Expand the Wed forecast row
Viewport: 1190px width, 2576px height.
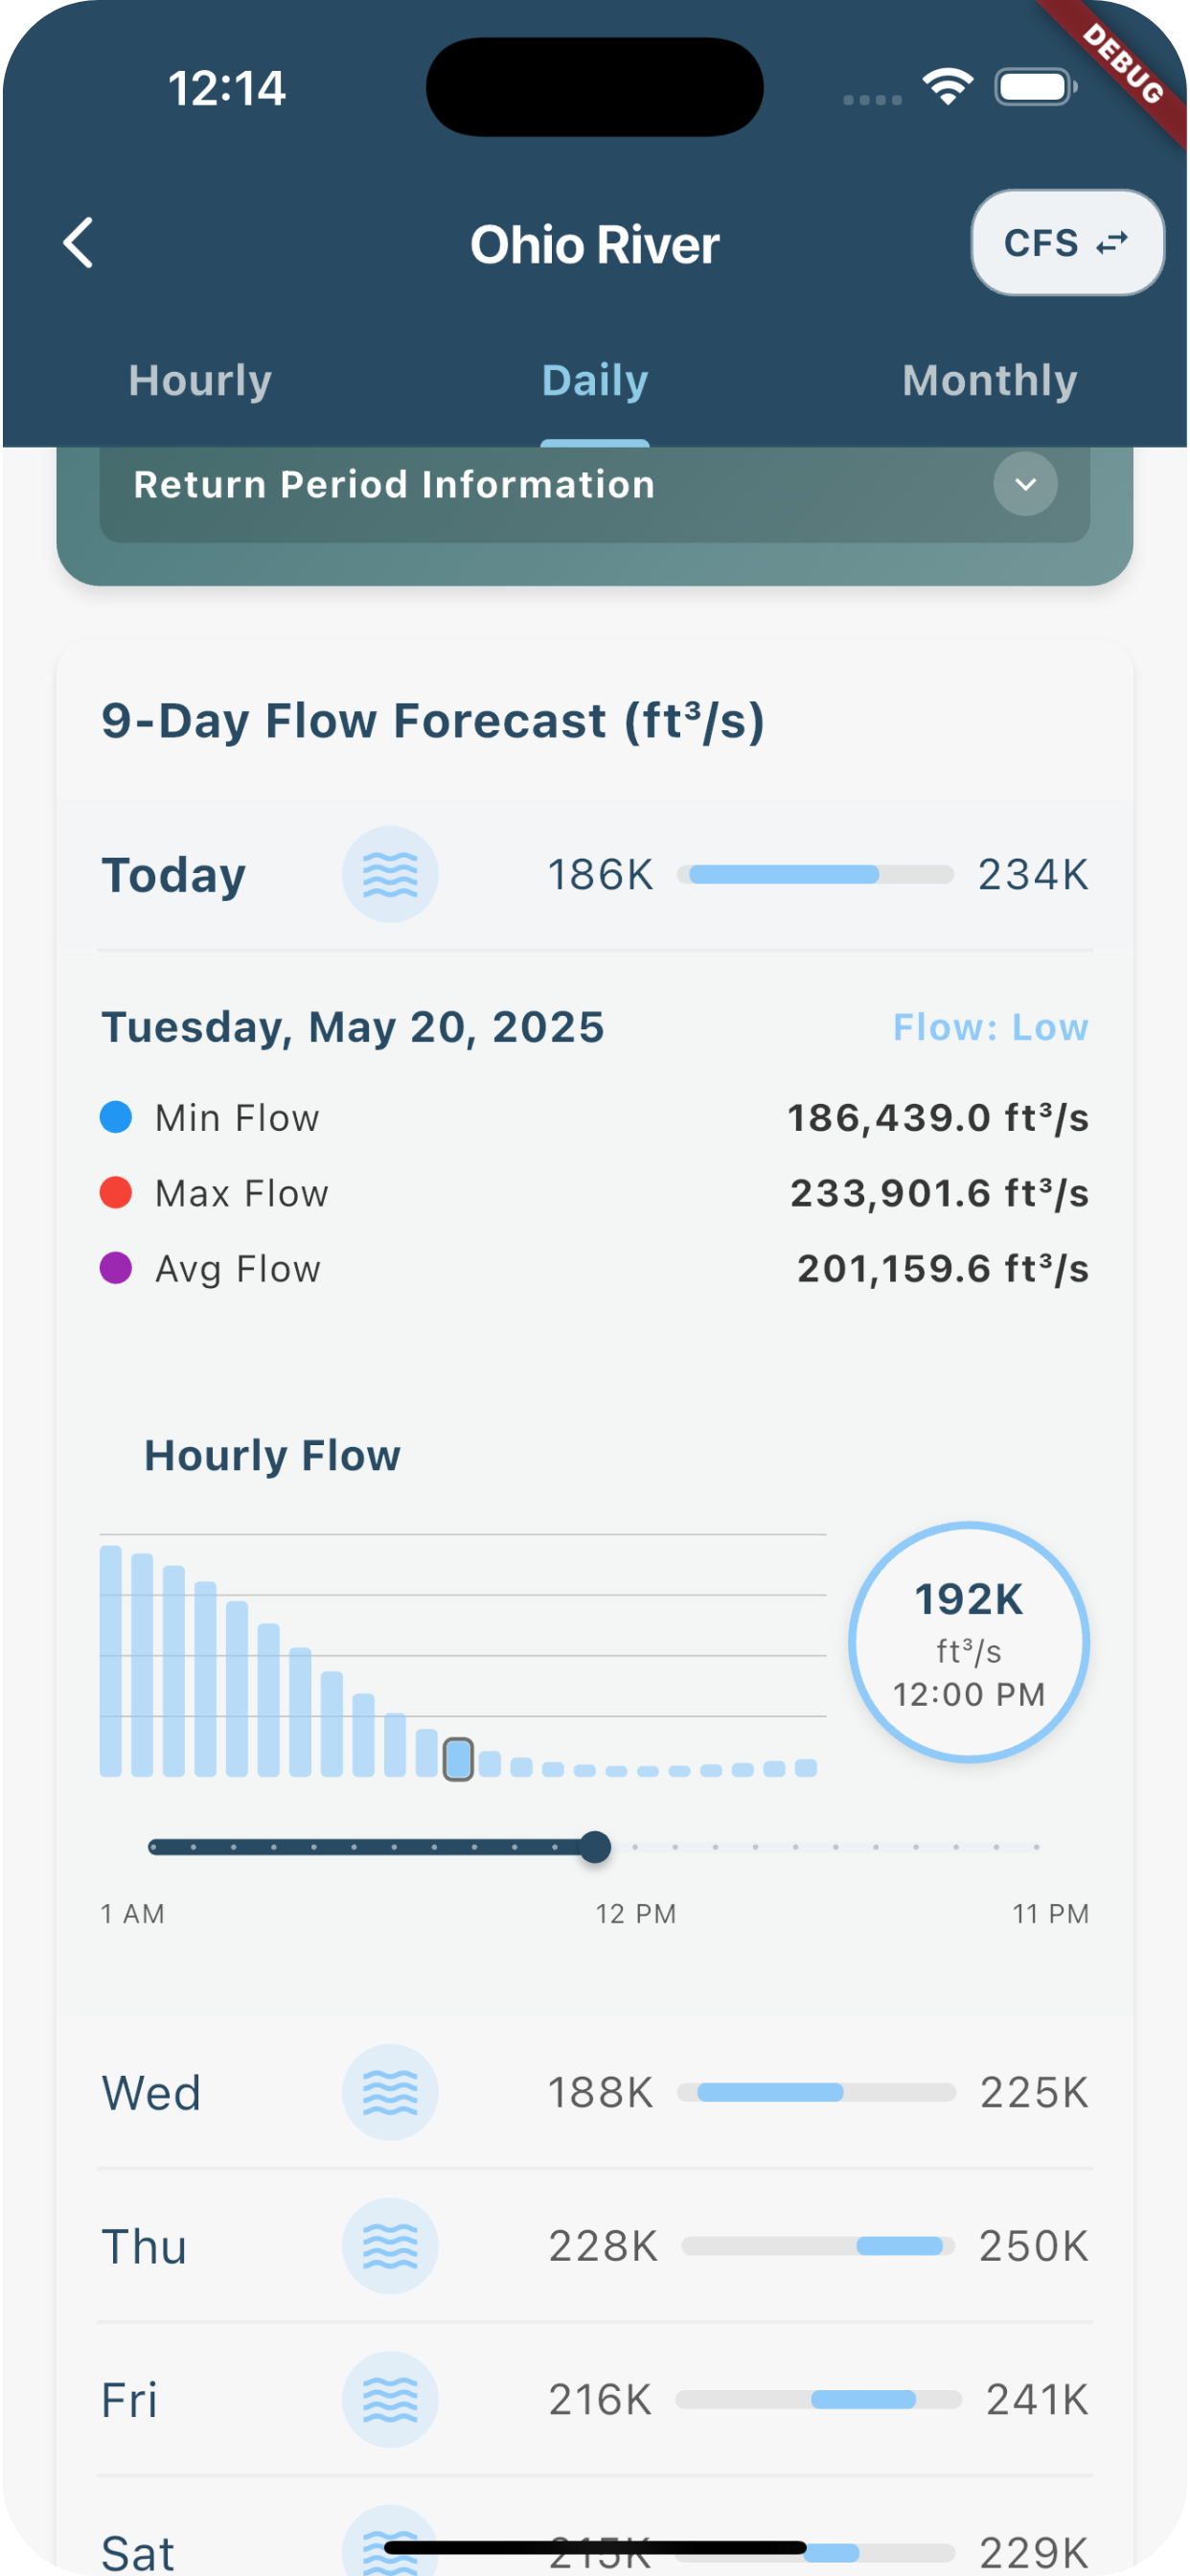coord(152,2092)
